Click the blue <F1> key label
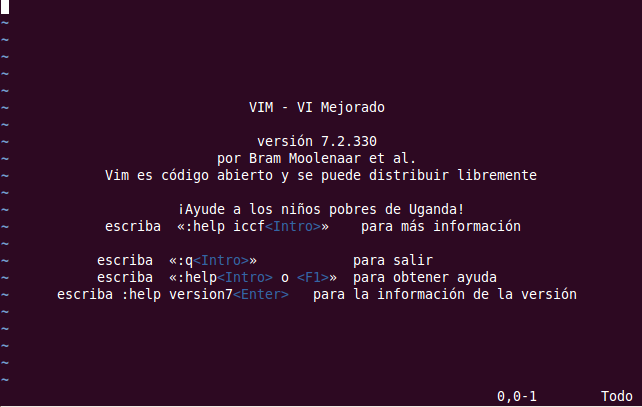The height and width of the screenshot is (407, 642). click(313, 278)
